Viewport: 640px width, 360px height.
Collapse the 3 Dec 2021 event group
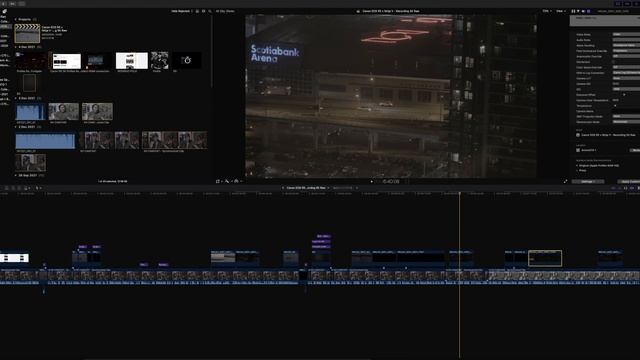click(x=16, y=98)
